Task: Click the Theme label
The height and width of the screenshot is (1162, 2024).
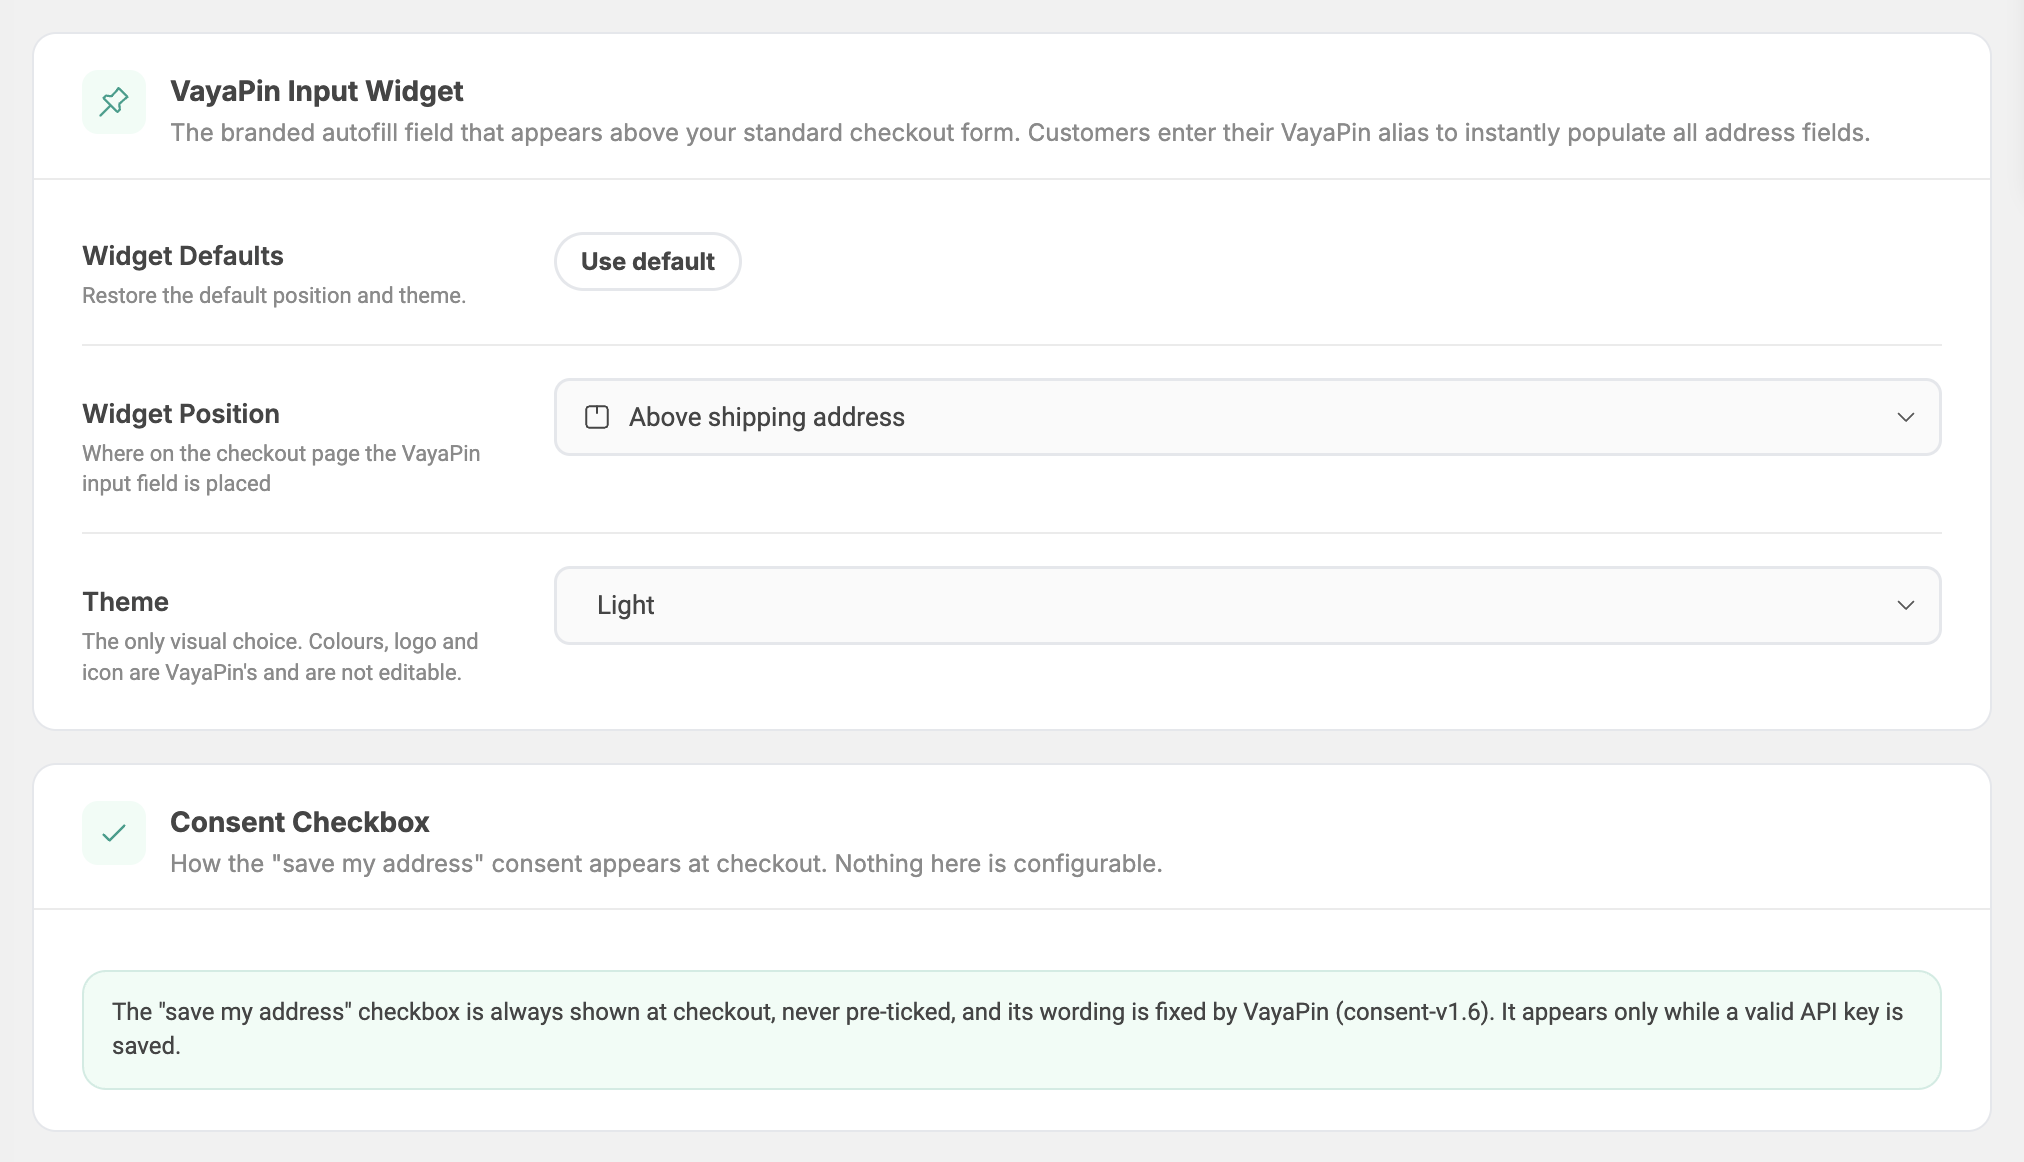Action: tap(125, 602)
